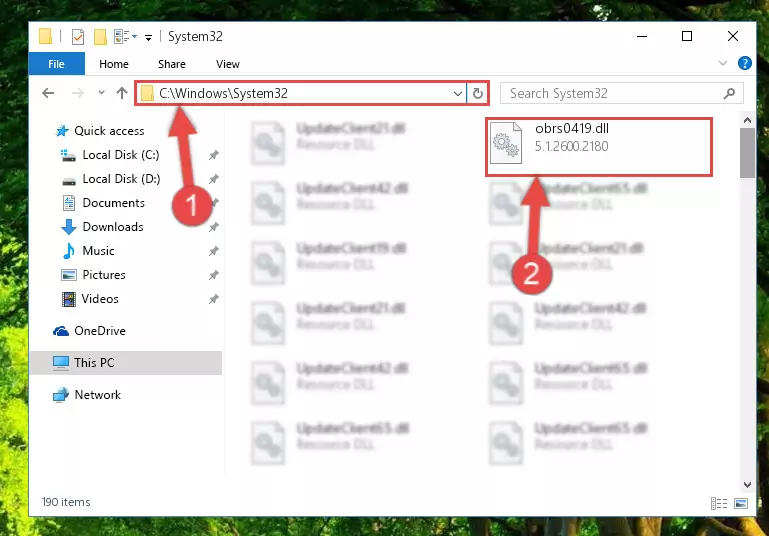
Task: Open the recent locations dropdown
Action: [101, 92]
